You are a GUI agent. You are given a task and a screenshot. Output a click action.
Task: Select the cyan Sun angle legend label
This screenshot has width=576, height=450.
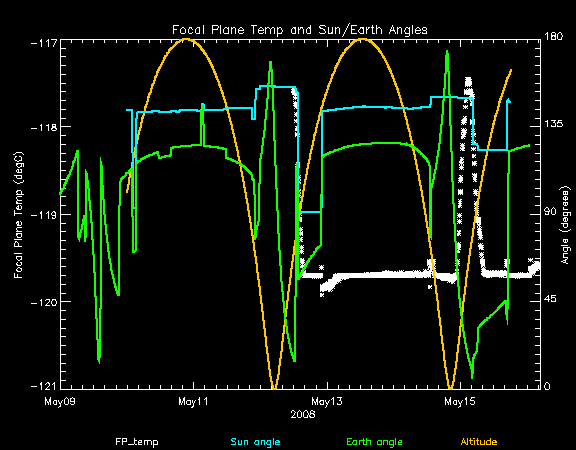pyautogui.click(x=255, y=442)
